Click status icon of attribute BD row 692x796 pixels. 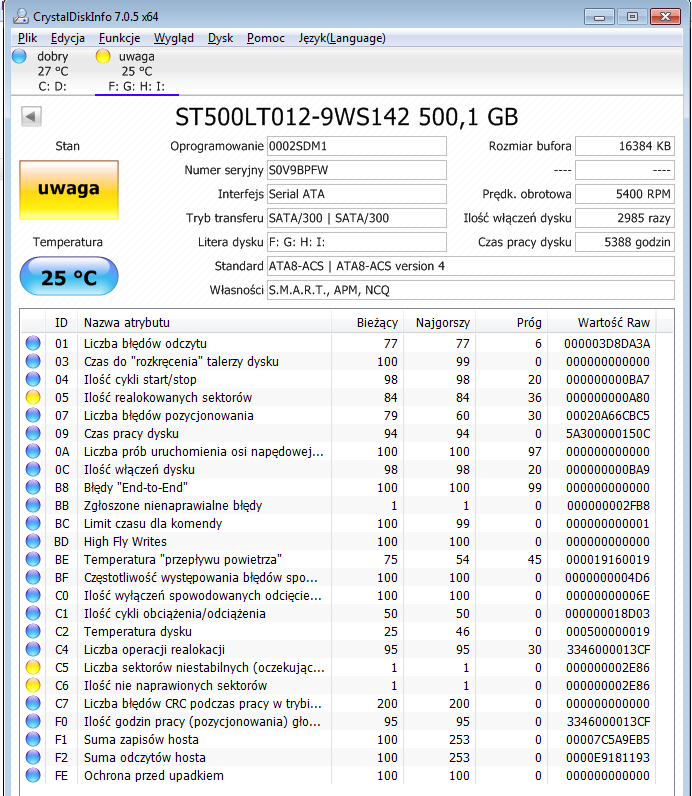point(33,542)
